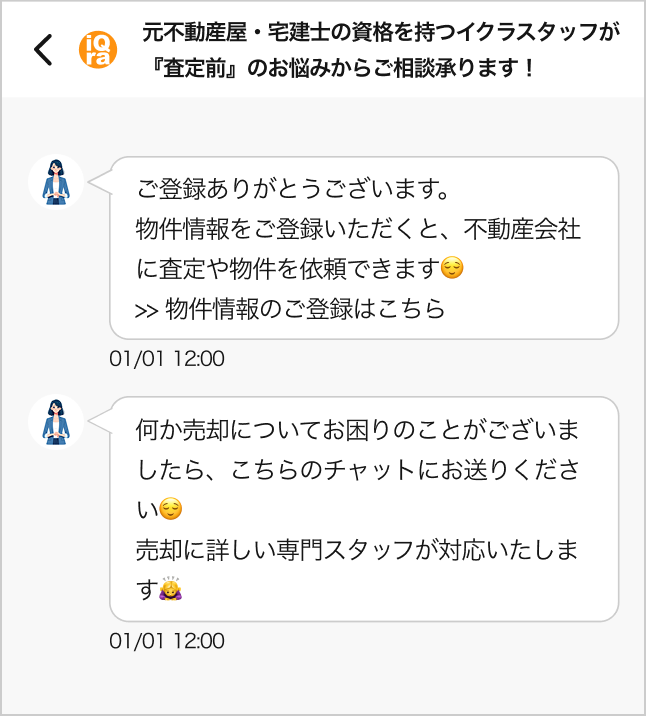Click the relieved face emoji after 依頼できます
The image size is (646, 716).
[454, 269]
